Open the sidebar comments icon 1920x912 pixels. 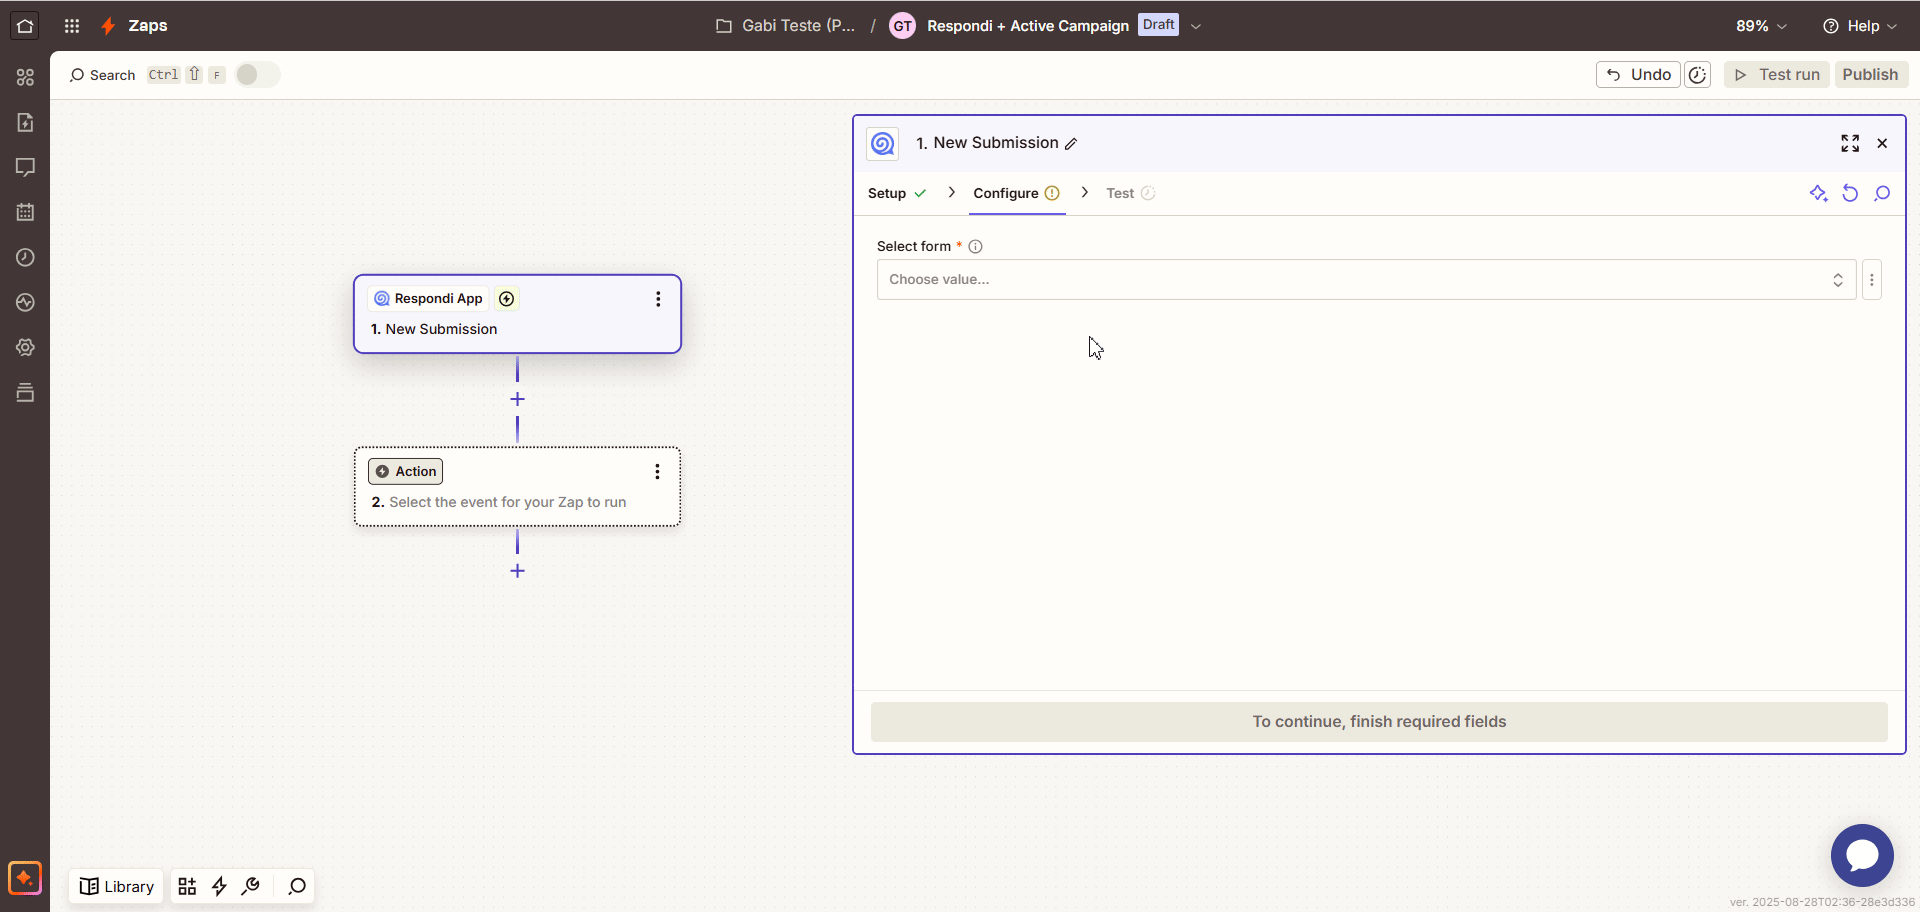click(25, 167)
